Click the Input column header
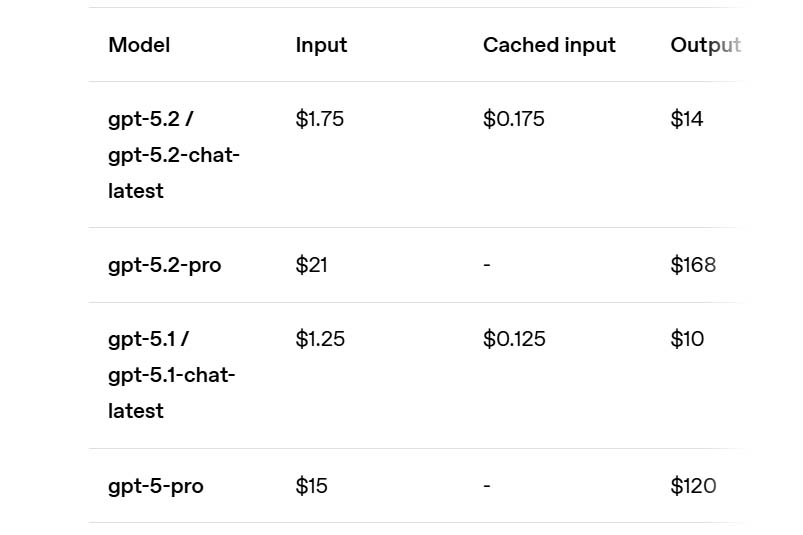 click(321, 45)
